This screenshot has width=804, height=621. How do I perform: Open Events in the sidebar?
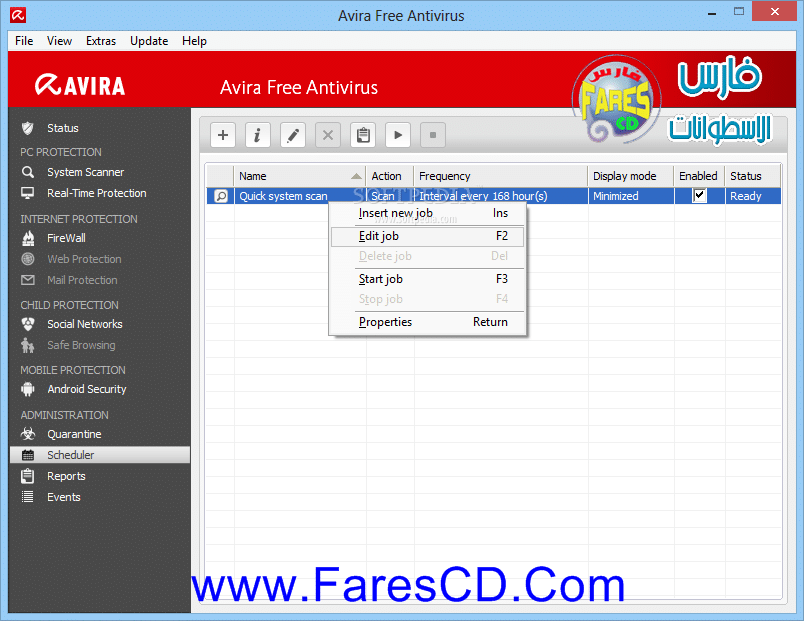[x=64, y=497]
